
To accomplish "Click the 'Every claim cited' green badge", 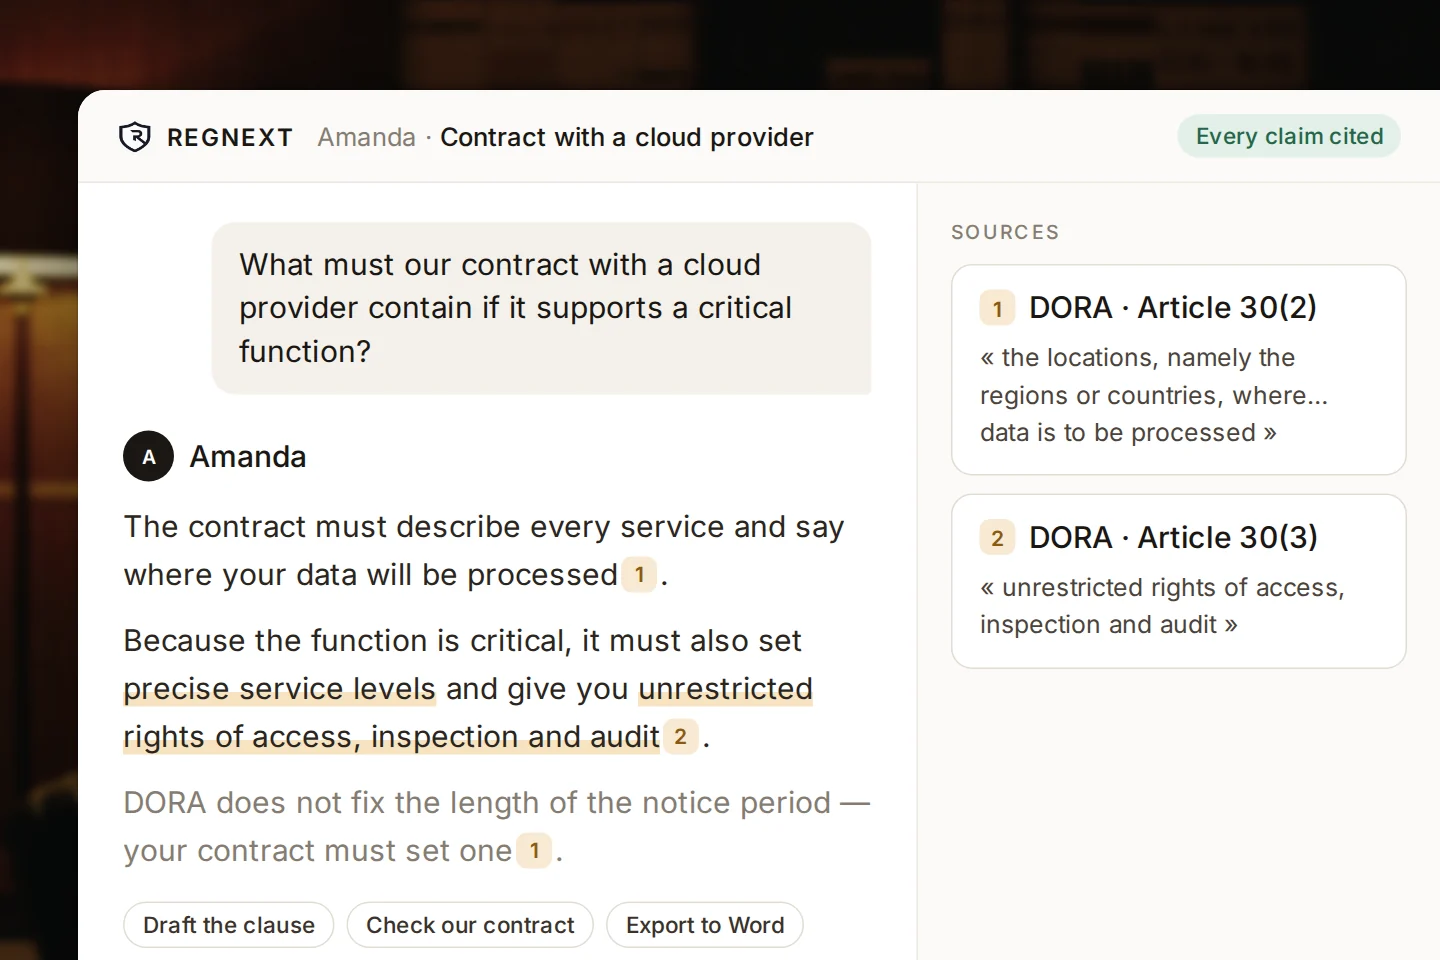I will point(1289,136).
